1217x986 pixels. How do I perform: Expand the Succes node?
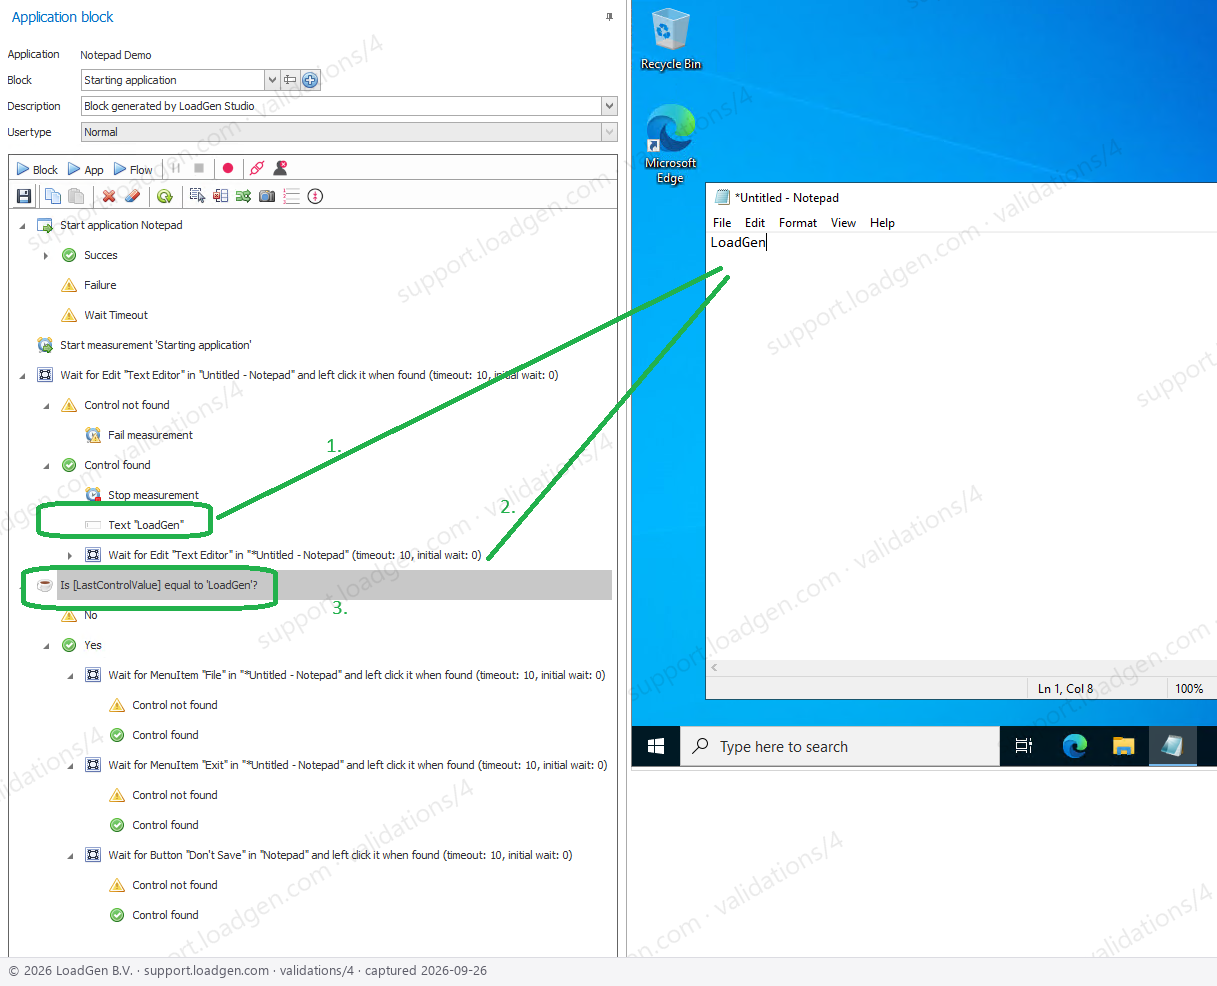(x=46, y=256)
